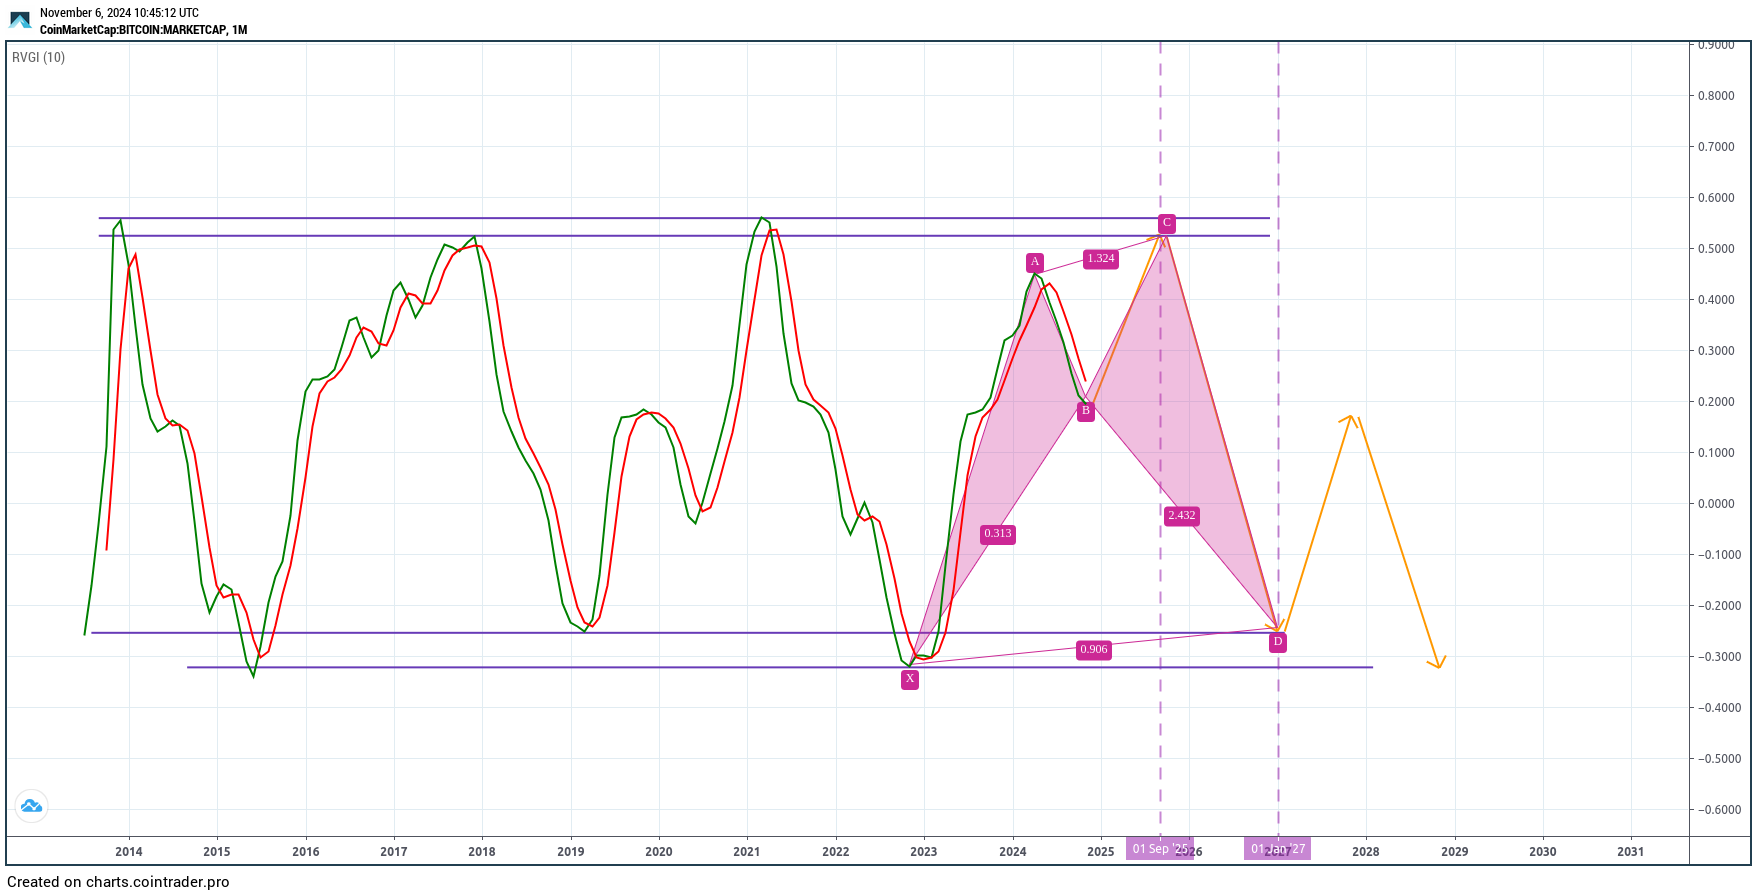Select the pattern point labeled X

[x=910, y=679]
